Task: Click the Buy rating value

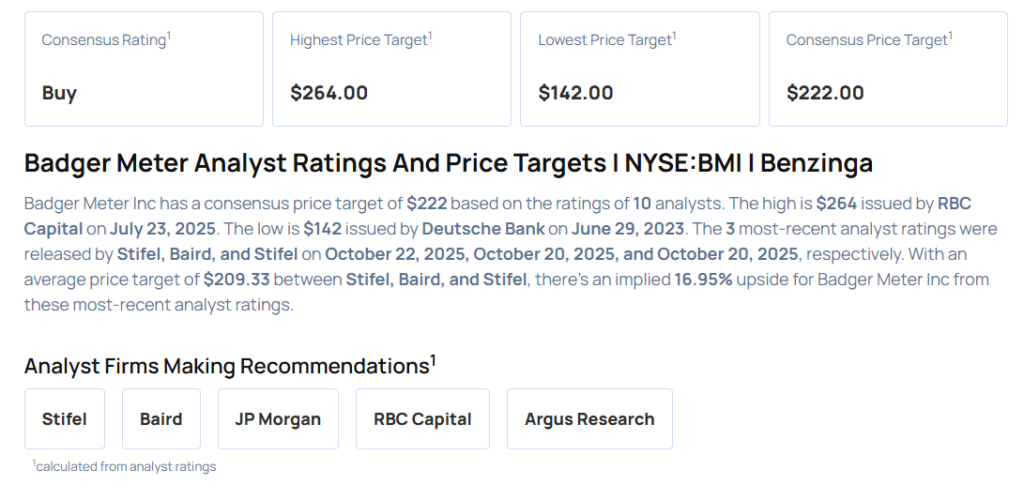Action: click(59, 93)
